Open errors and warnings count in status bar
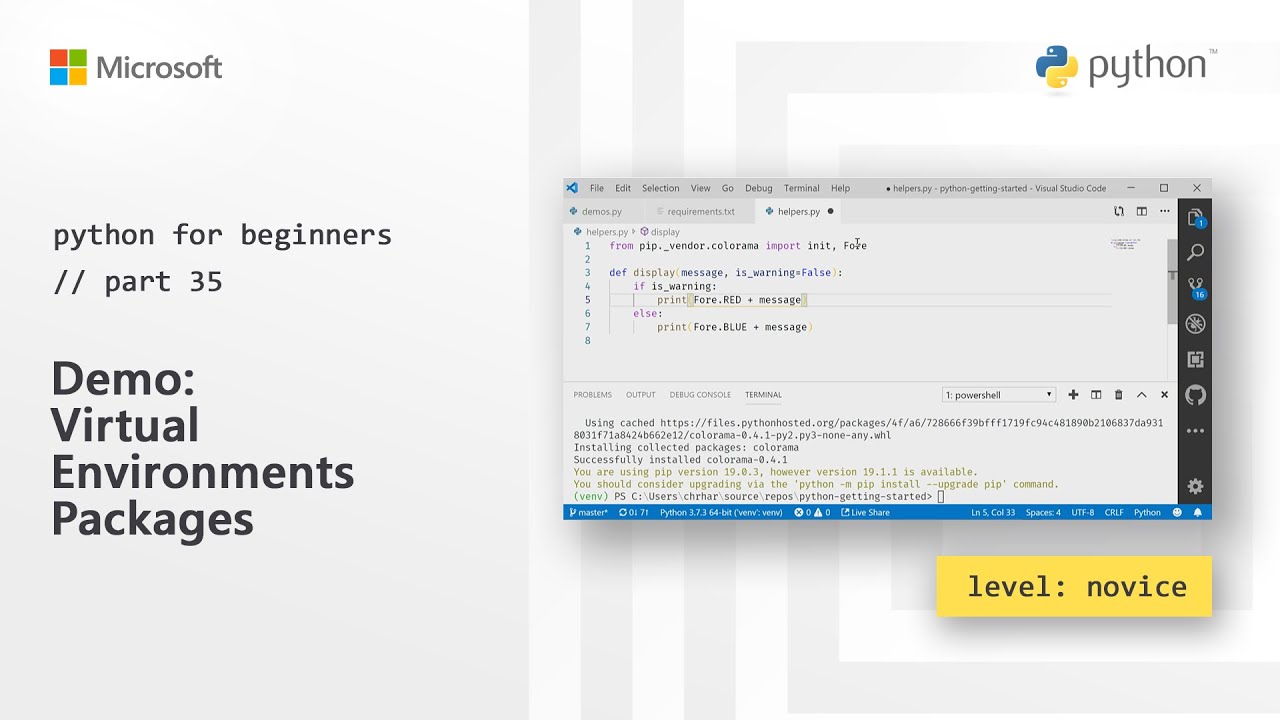The height and width of the screenshot is (720, 1280). tap(812, 512)
